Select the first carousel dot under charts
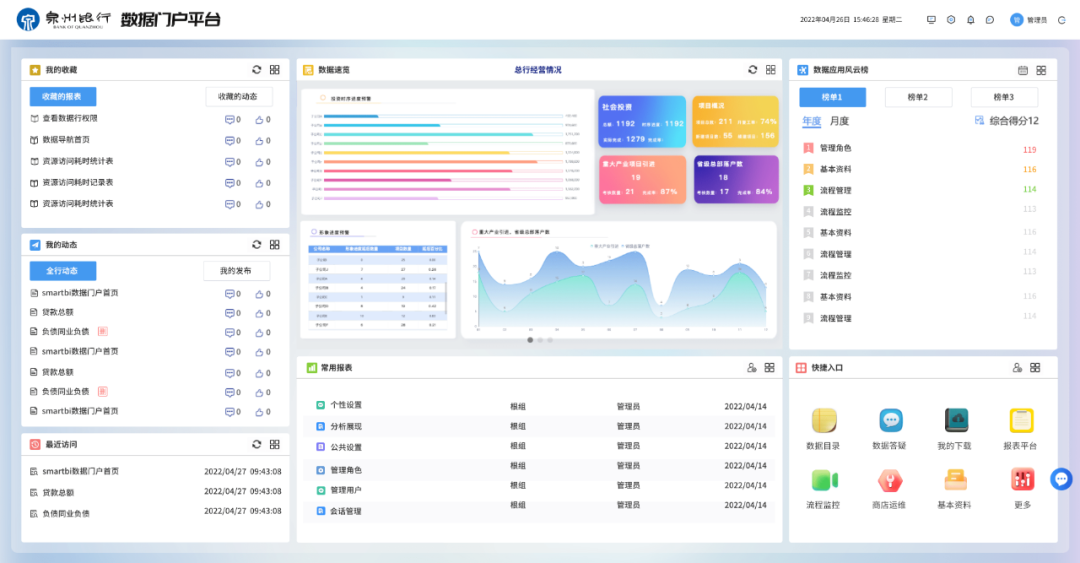The image size is (1080, 563). (530, 340)
